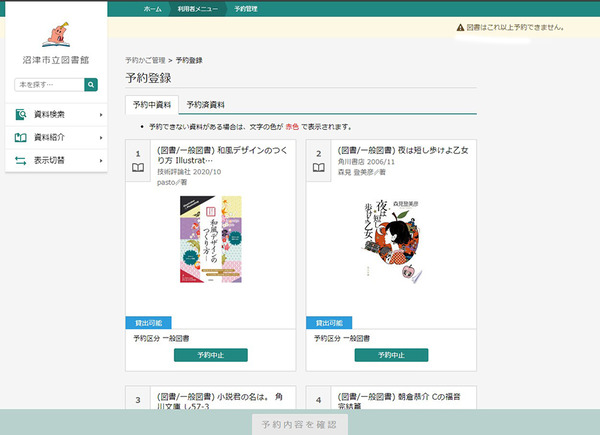Click the book icon on item 1
This screenshot has width=600, height=435.
click(x=138, y=168)
